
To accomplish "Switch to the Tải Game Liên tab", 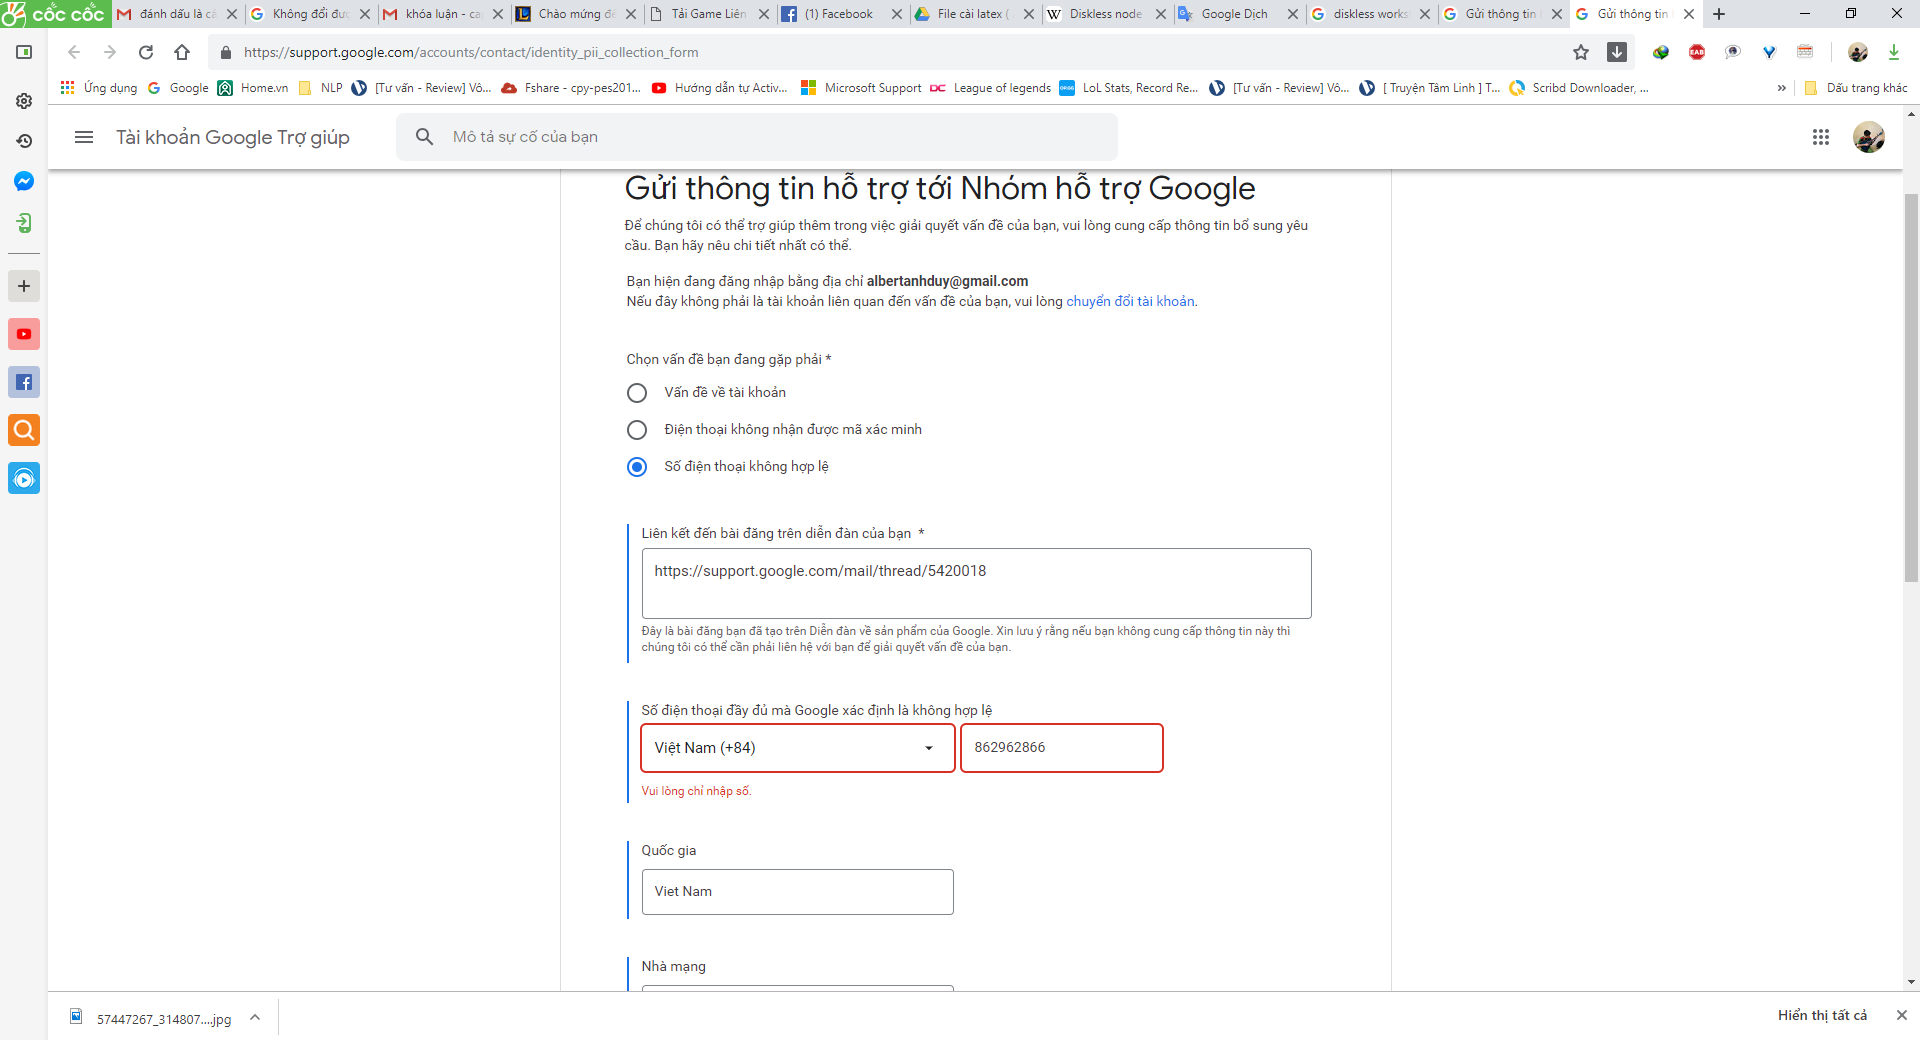I will point(710,14).
